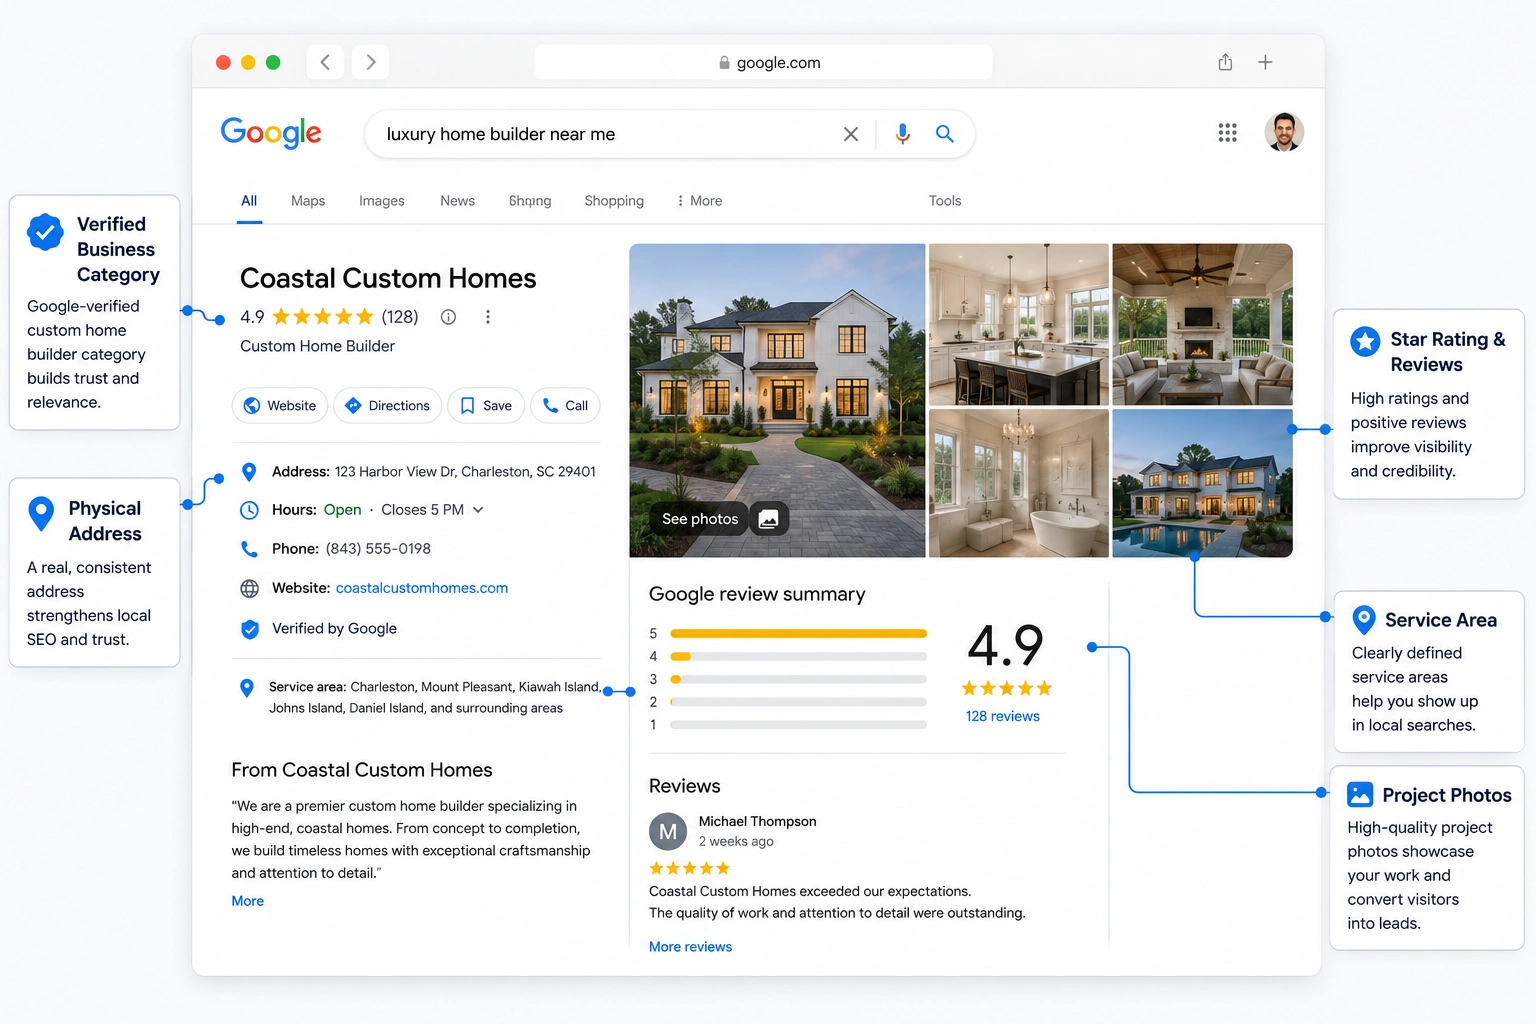Click the Verified Business Category badge icon
This screenshot has height=1024, width=1536.
click(45, 232)
